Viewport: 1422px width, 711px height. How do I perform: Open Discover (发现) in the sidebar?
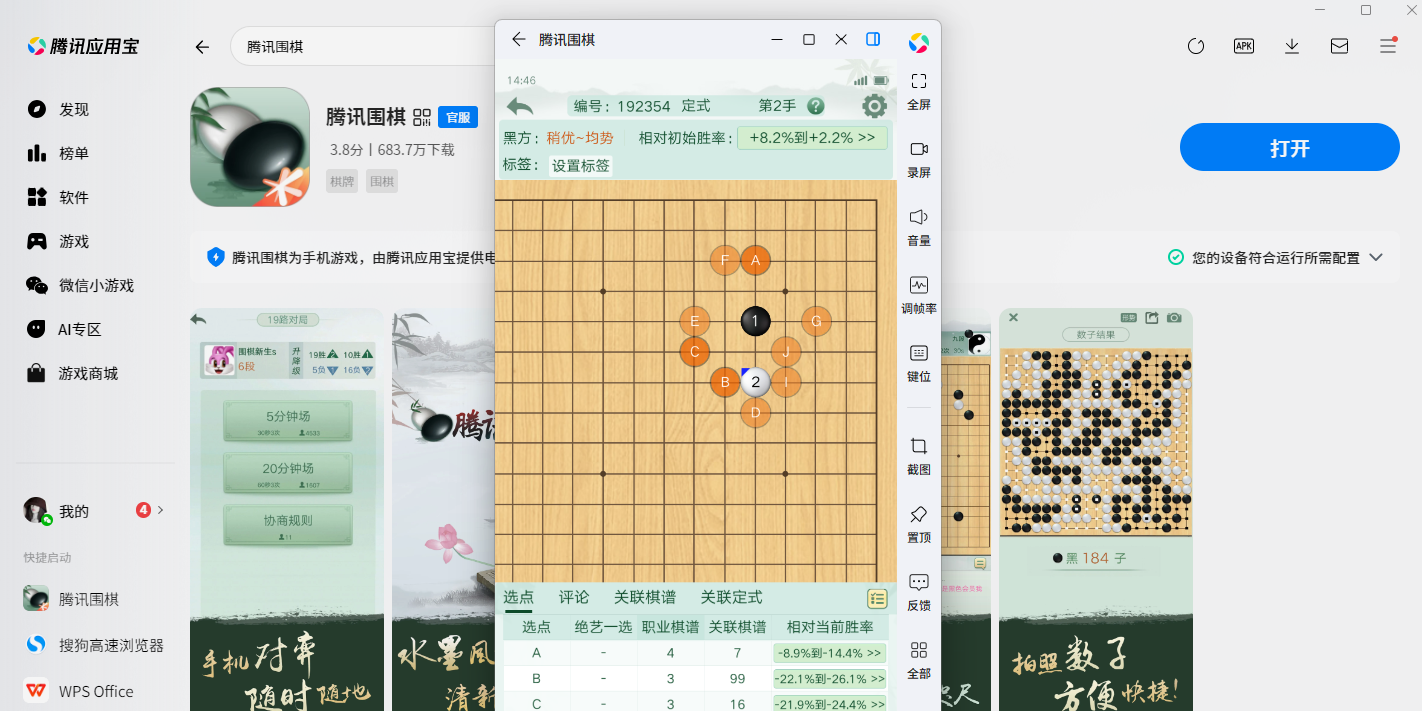point(58,109)
